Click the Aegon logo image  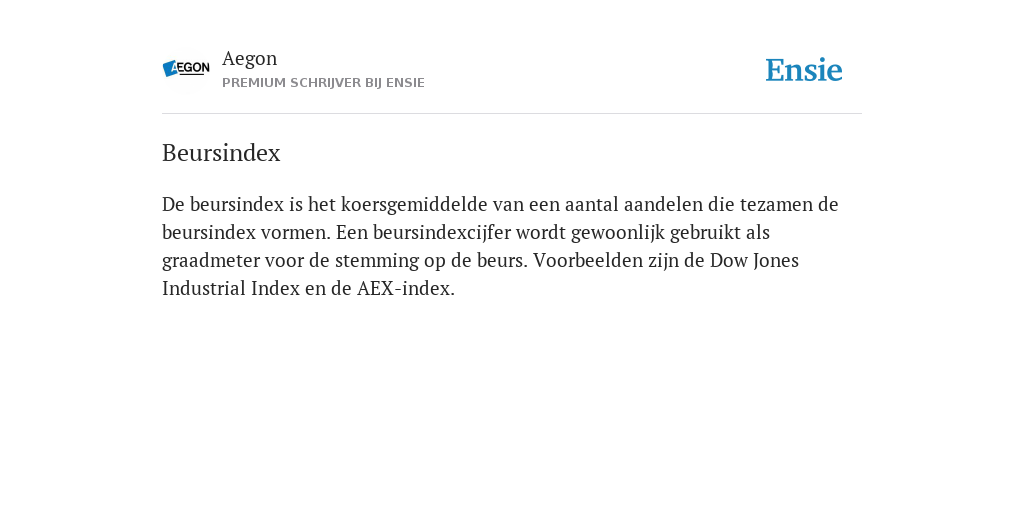tap(186, 69)
